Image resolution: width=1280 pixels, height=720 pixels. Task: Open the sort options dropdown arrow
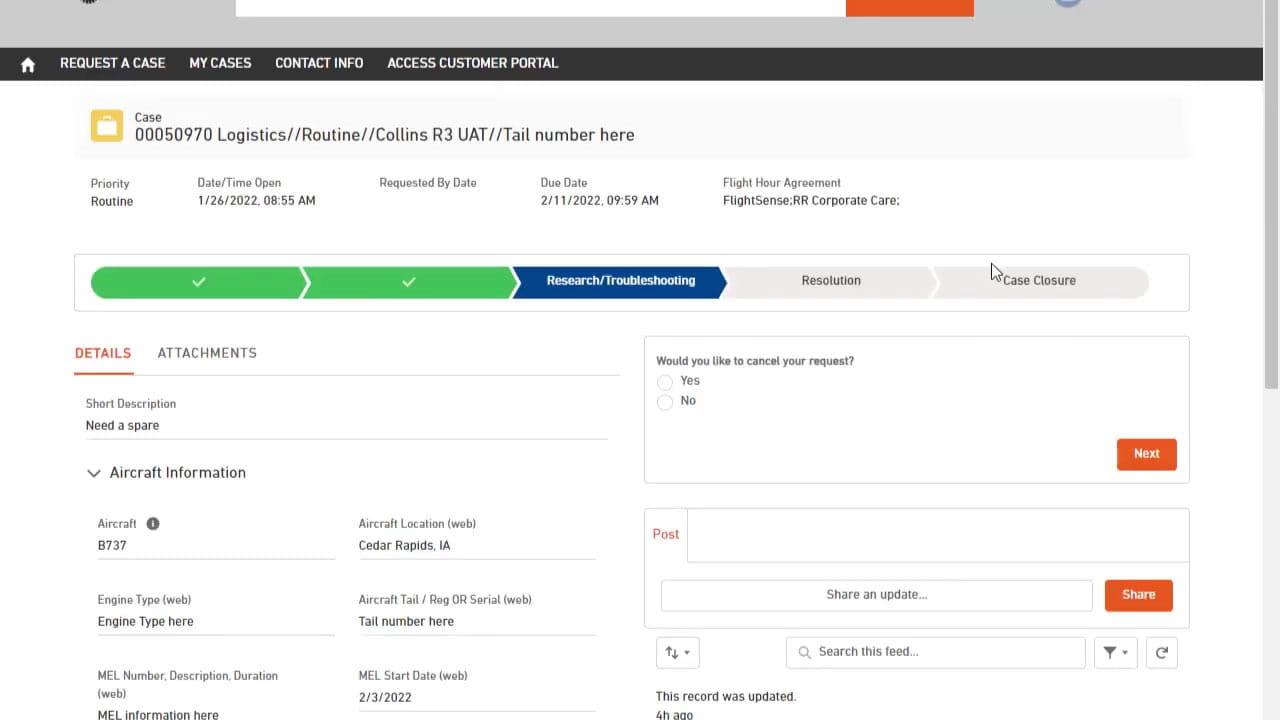click(686, 652)
